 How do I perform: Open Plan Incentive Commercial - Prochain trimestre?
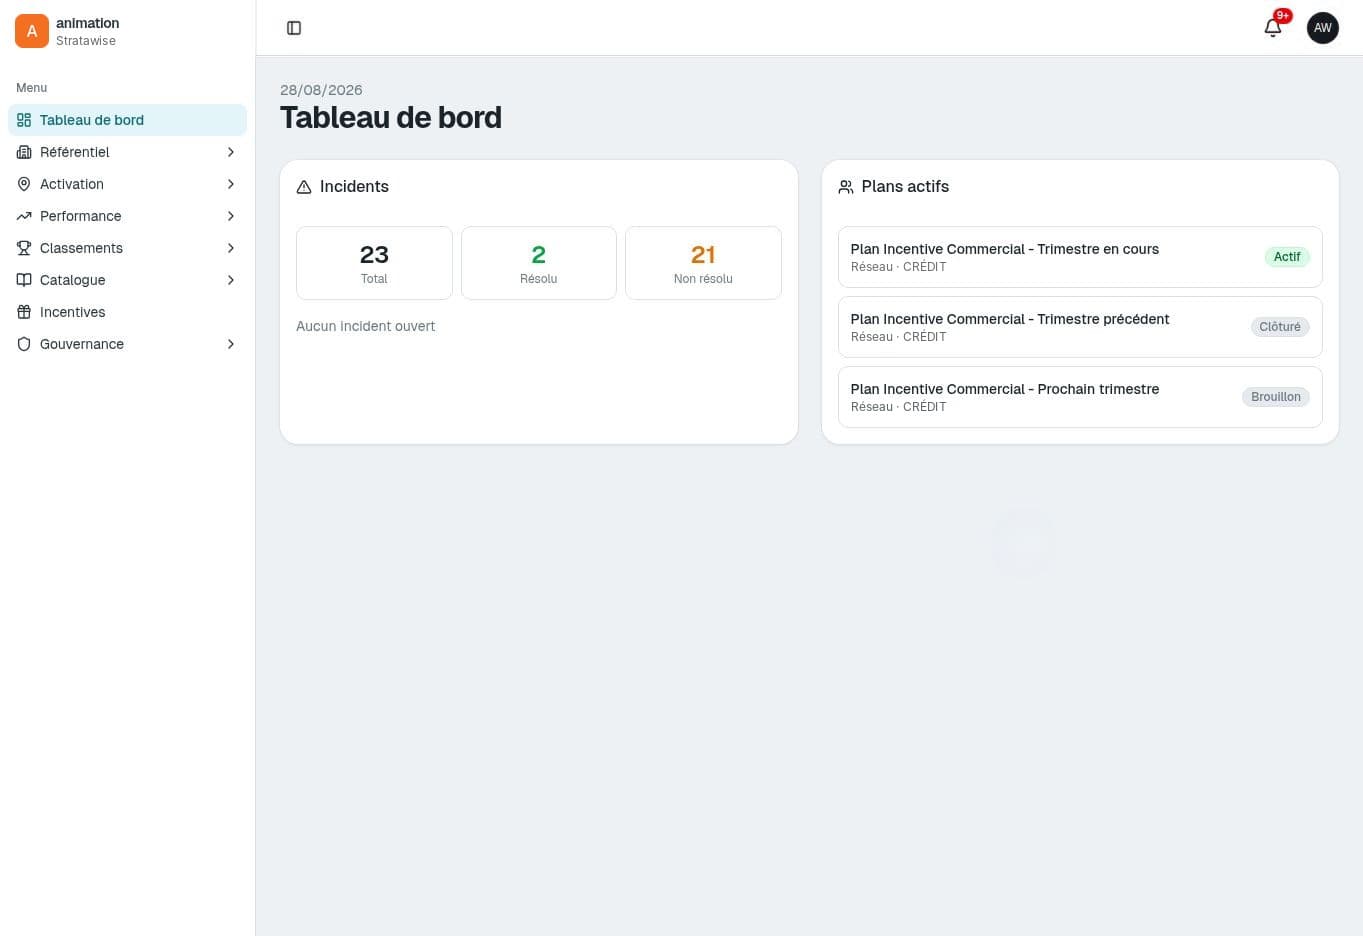(x=1080, y=397)
